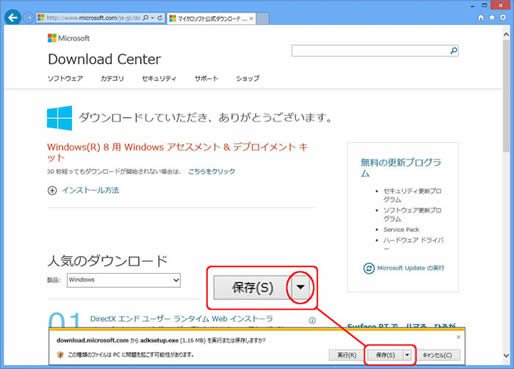
Task: Click the browser back arrow button
Action: pyautogui.click(x=13, y=17)
